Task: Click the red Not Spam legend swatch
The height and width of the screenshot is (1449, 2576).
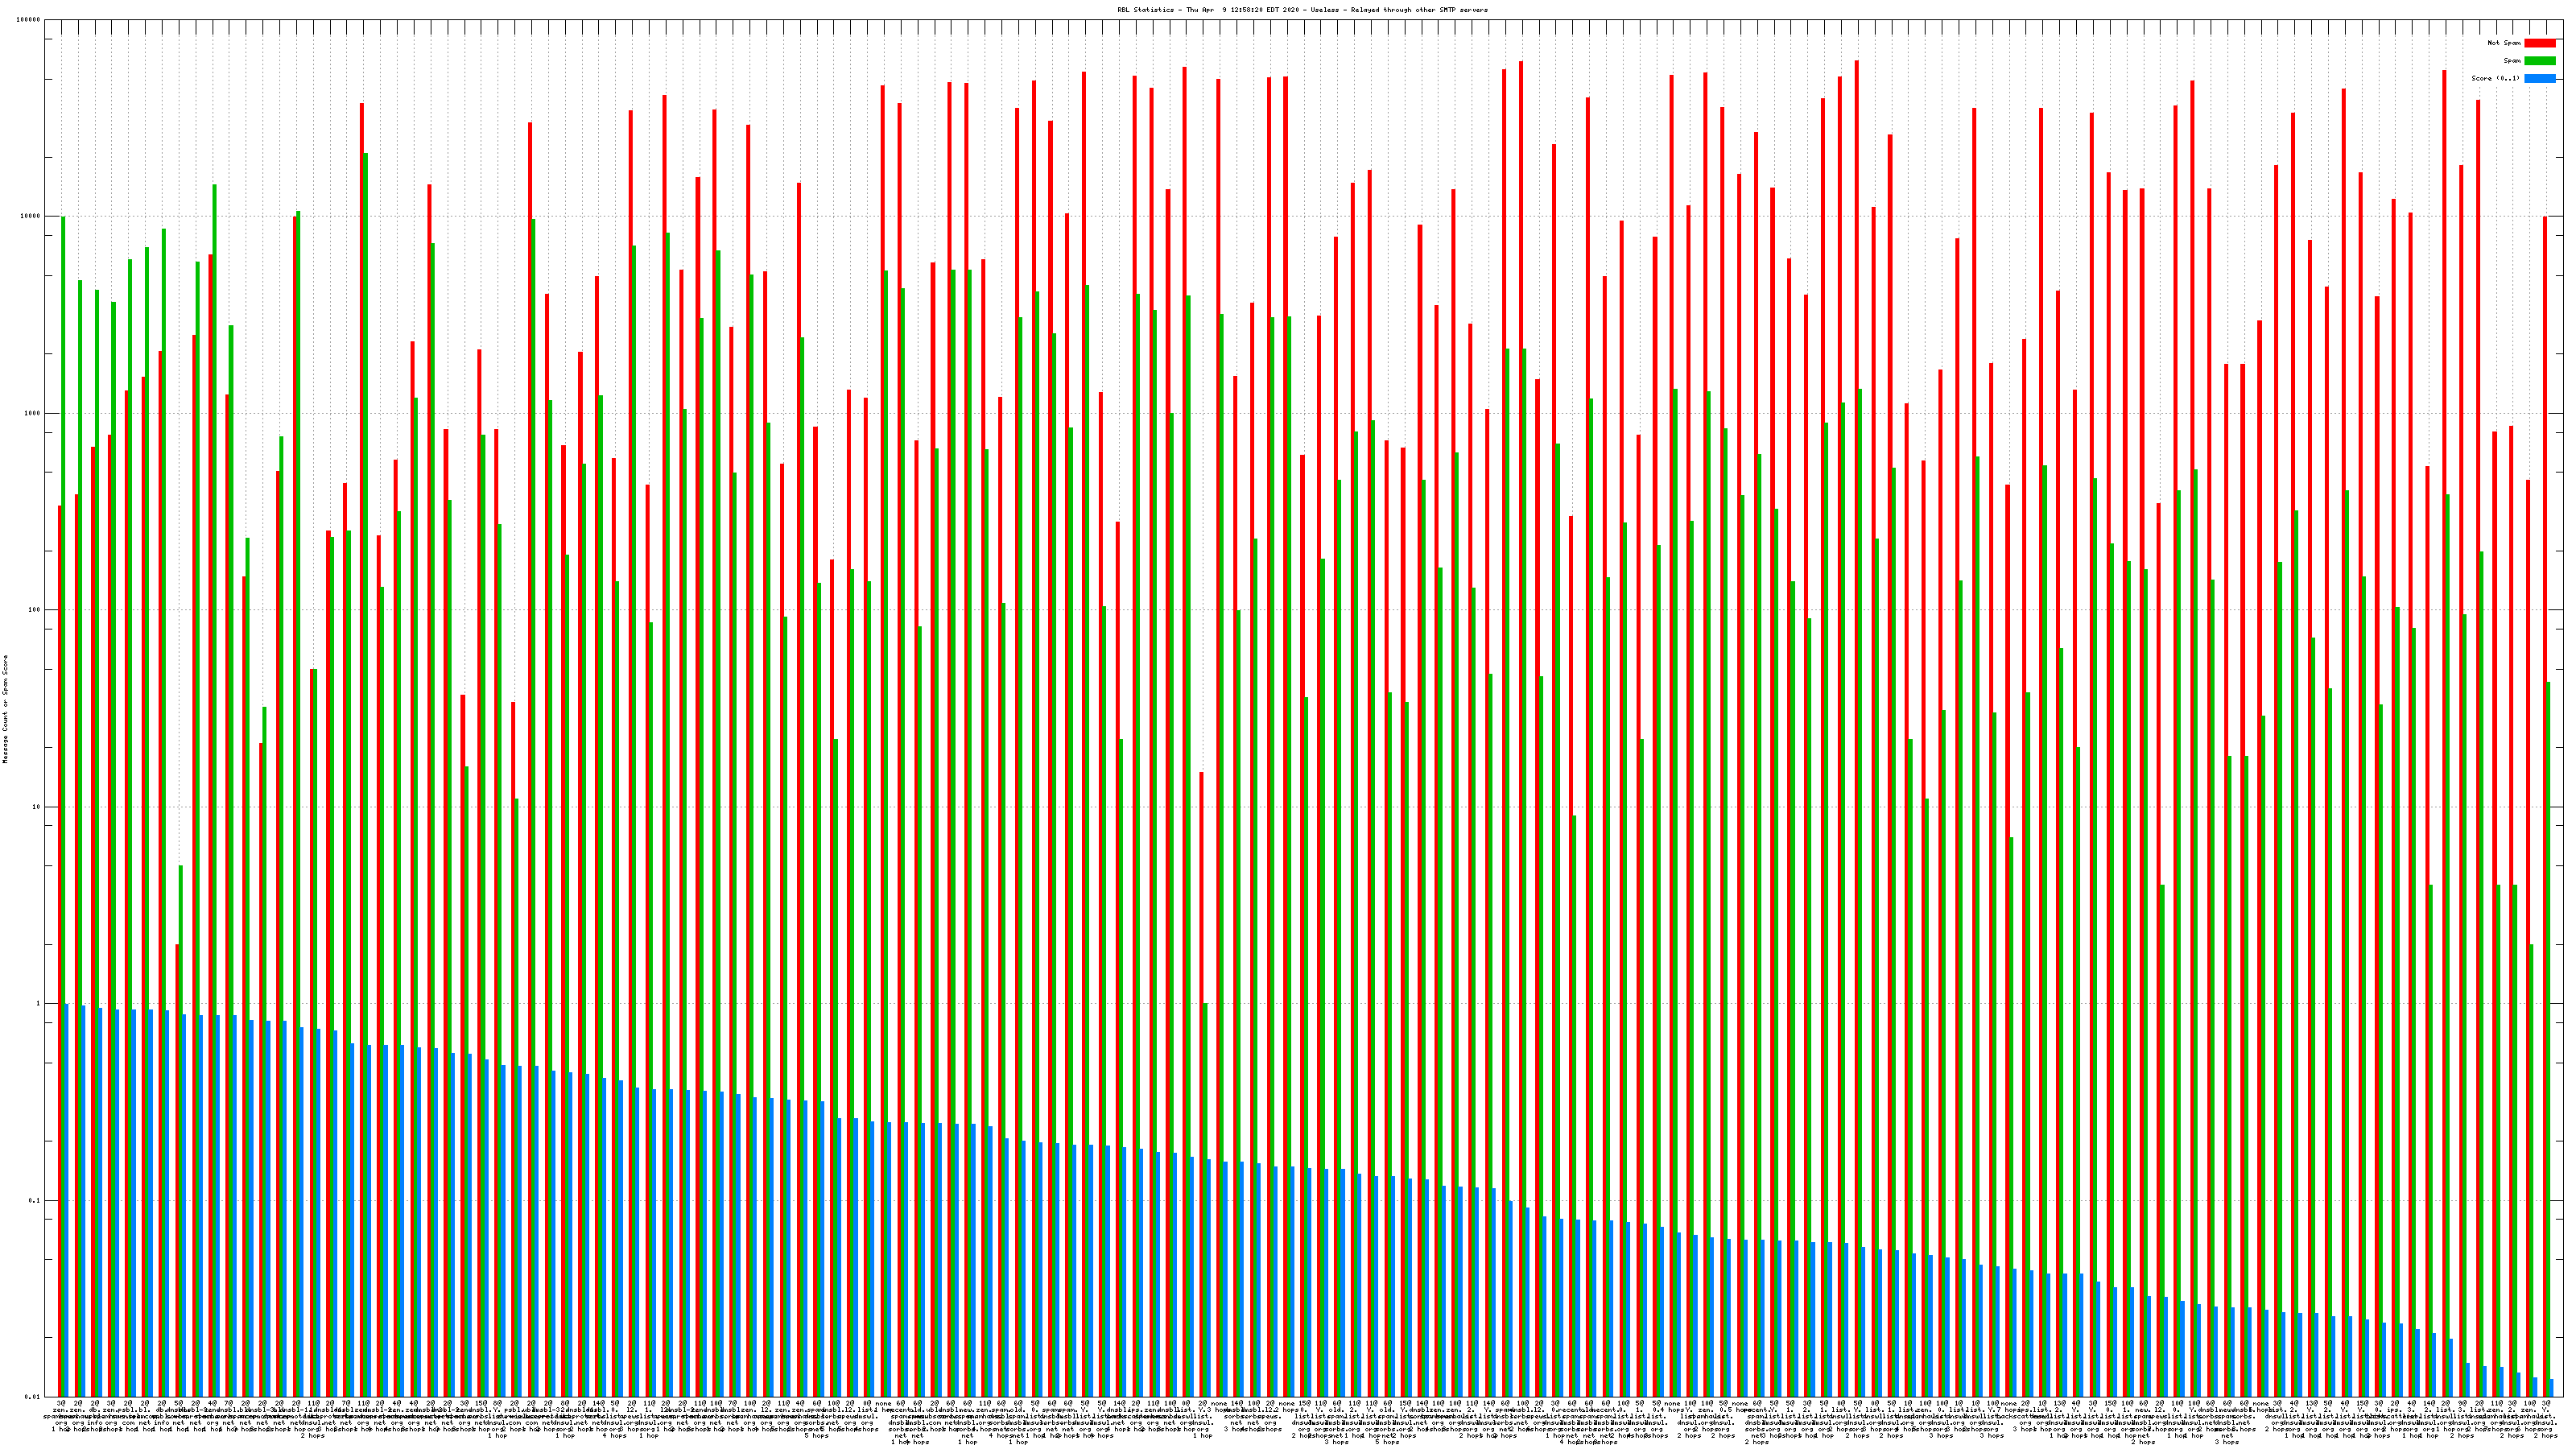Action: pyautogui.click(x=2539, y=43)
